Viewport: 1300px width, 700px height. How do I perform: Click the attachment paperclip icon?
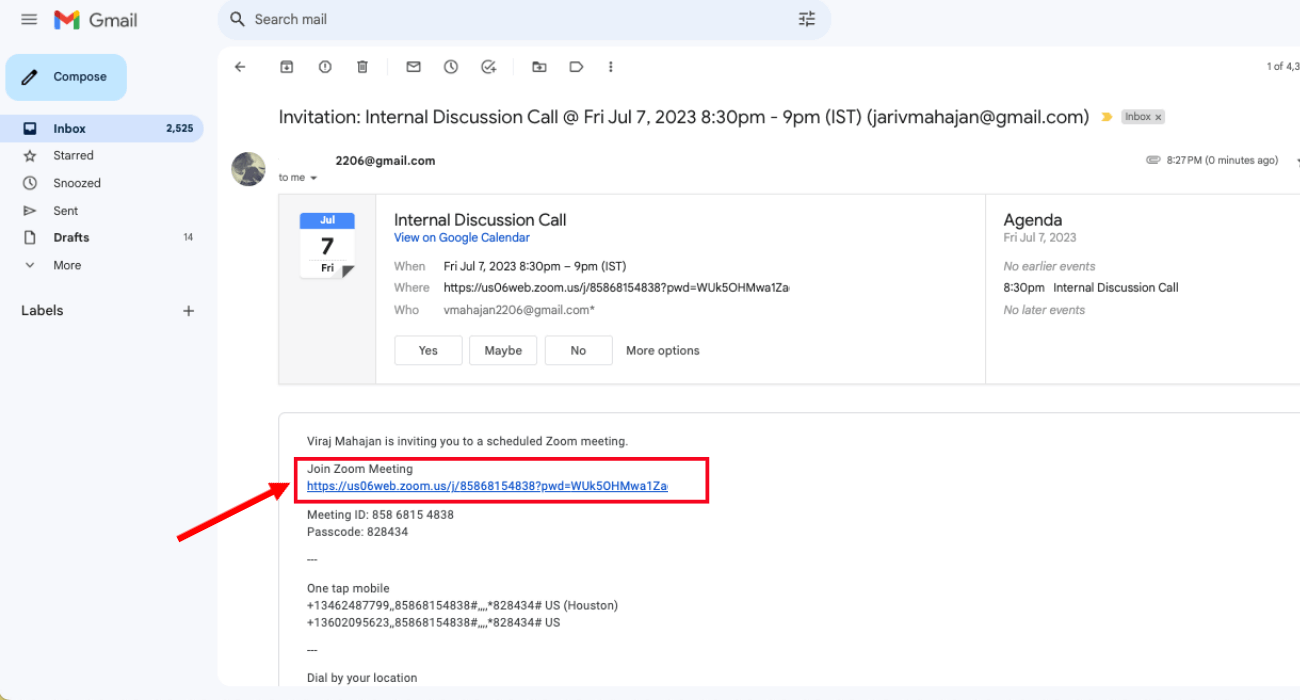pyautogui.click(x=1153, y=160)
